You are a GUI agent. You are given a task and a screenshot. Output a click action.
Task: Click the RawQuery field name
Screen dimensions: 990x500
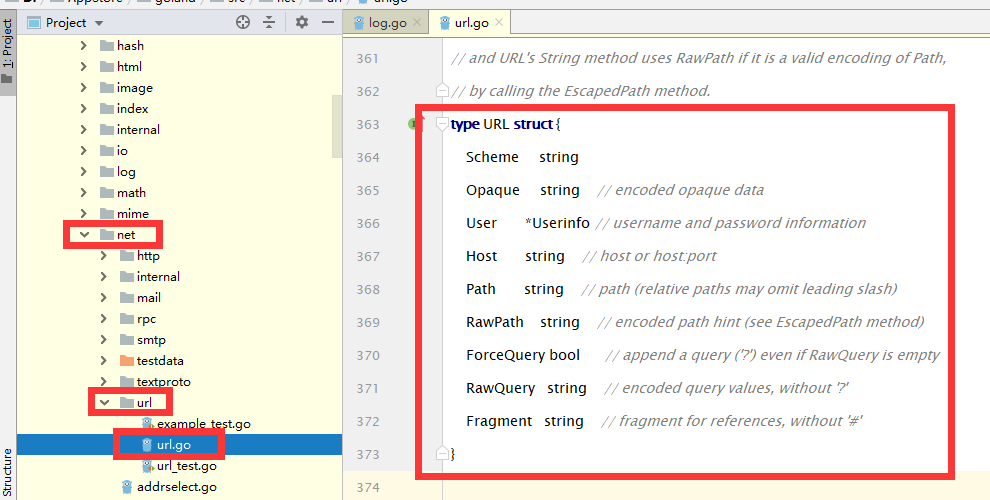pyautogui.click(x=500, y=388)
